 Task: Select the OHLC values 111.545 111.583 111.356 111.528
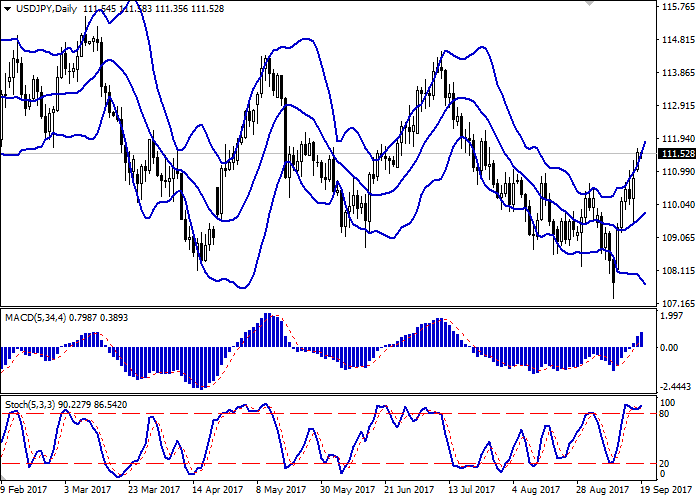[153, 9]
